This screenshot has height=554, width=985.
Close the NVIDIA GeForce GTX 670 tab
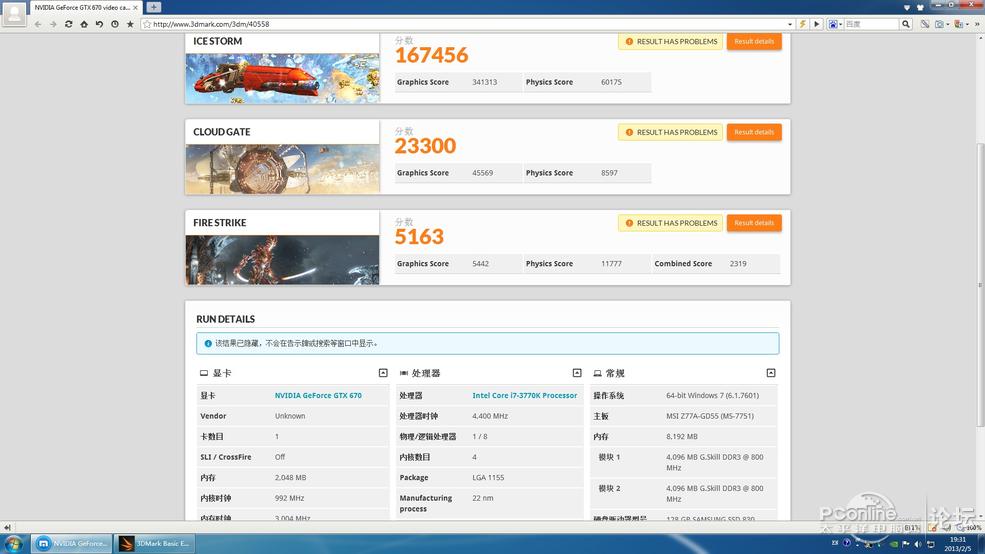tap(135, 8)
